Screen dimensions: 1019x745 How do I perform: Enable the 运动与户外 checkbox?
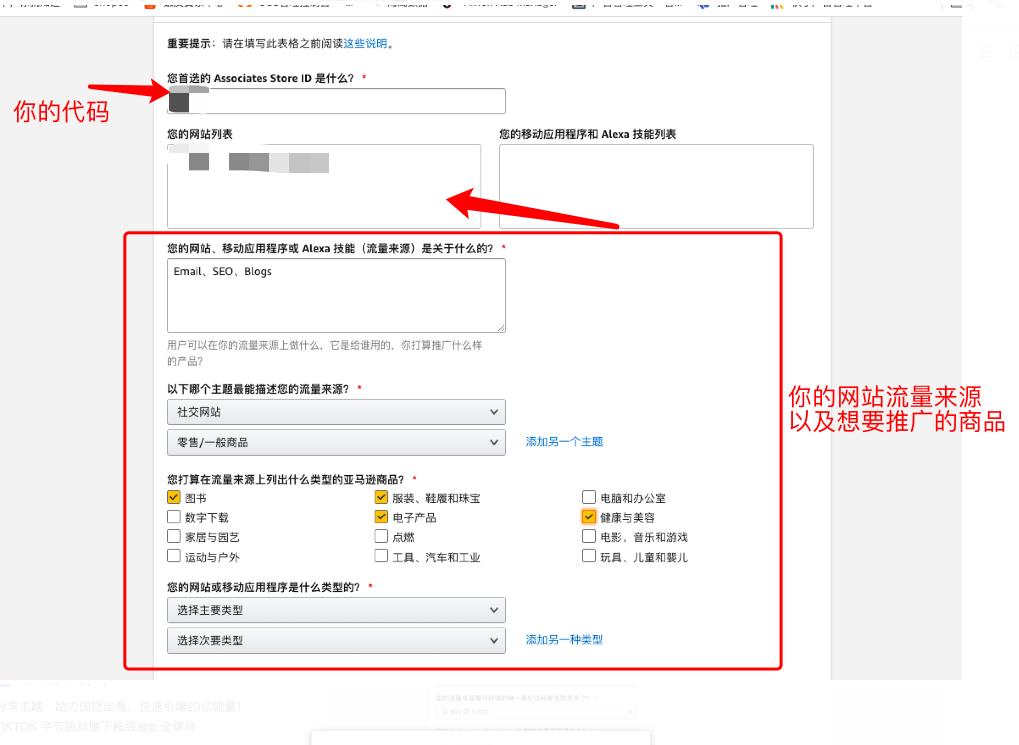(174, 556)
